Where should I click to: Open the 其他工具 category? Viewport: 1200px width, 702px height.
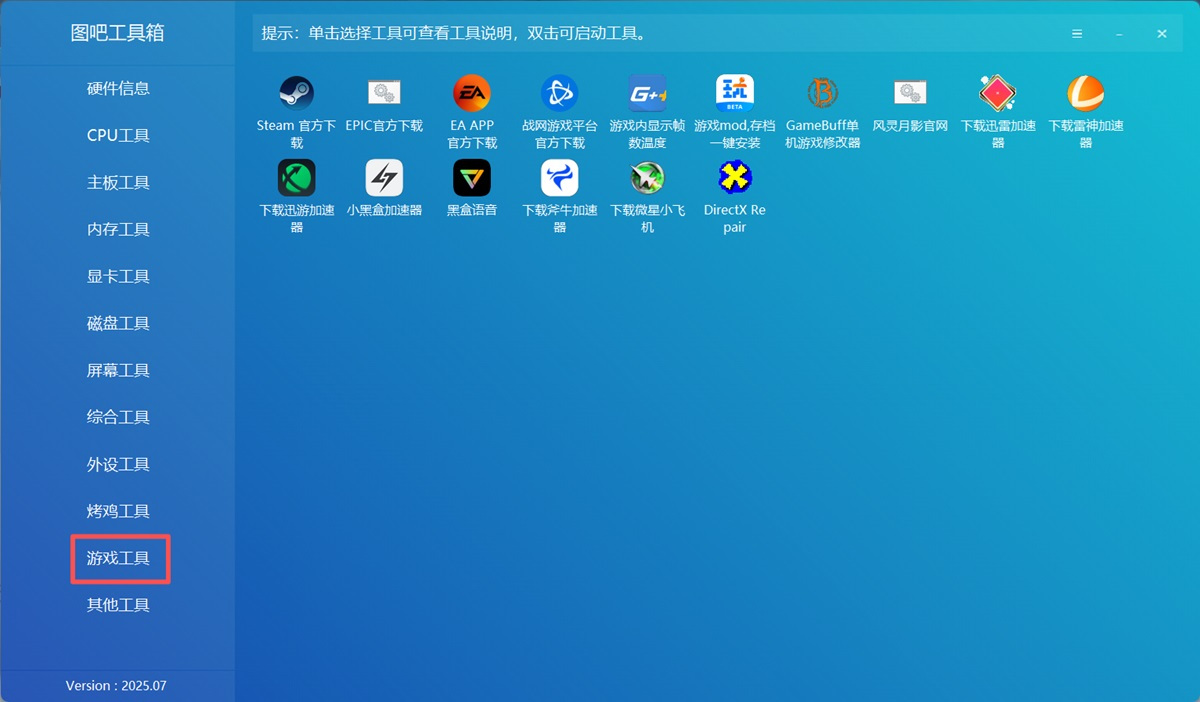click(118, 604)
